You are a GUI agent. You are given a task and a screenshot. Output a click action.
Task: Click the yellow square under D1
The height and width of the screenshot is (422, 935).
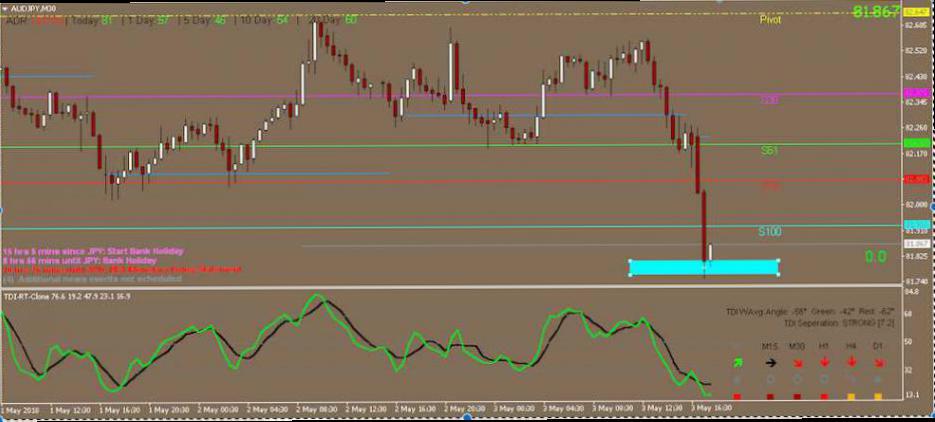[878, 397]
